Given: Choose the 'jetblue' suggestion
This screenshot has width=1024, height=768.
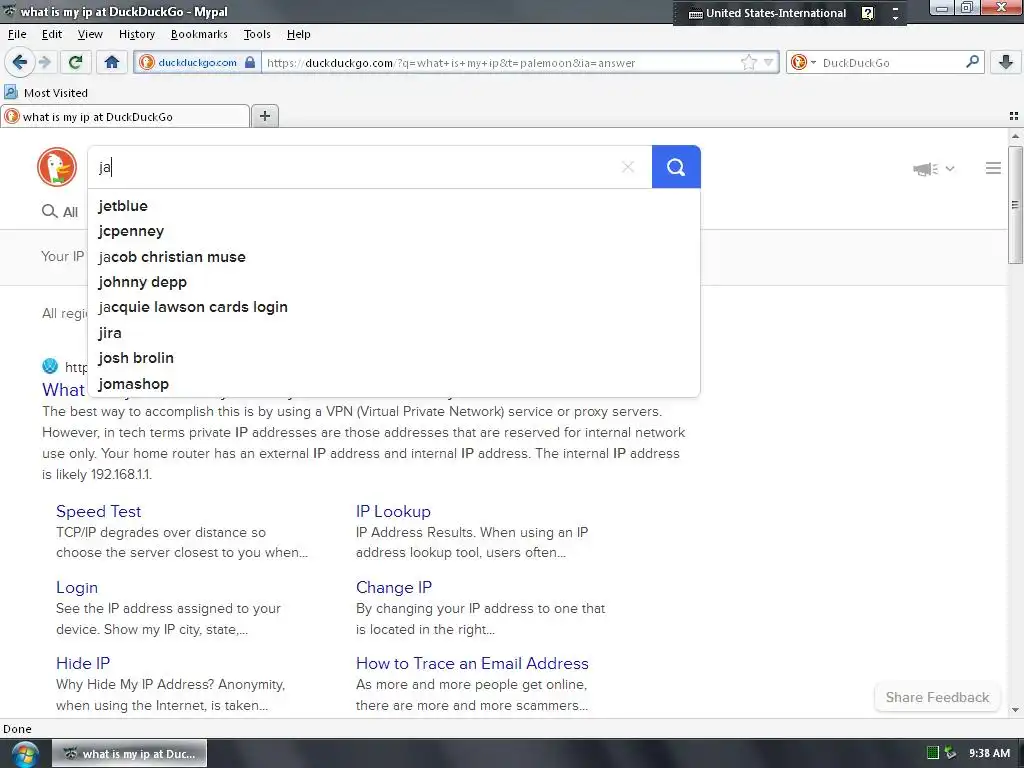Looking at the screenshot, I should pyautogui.click(x=394, y=206).
